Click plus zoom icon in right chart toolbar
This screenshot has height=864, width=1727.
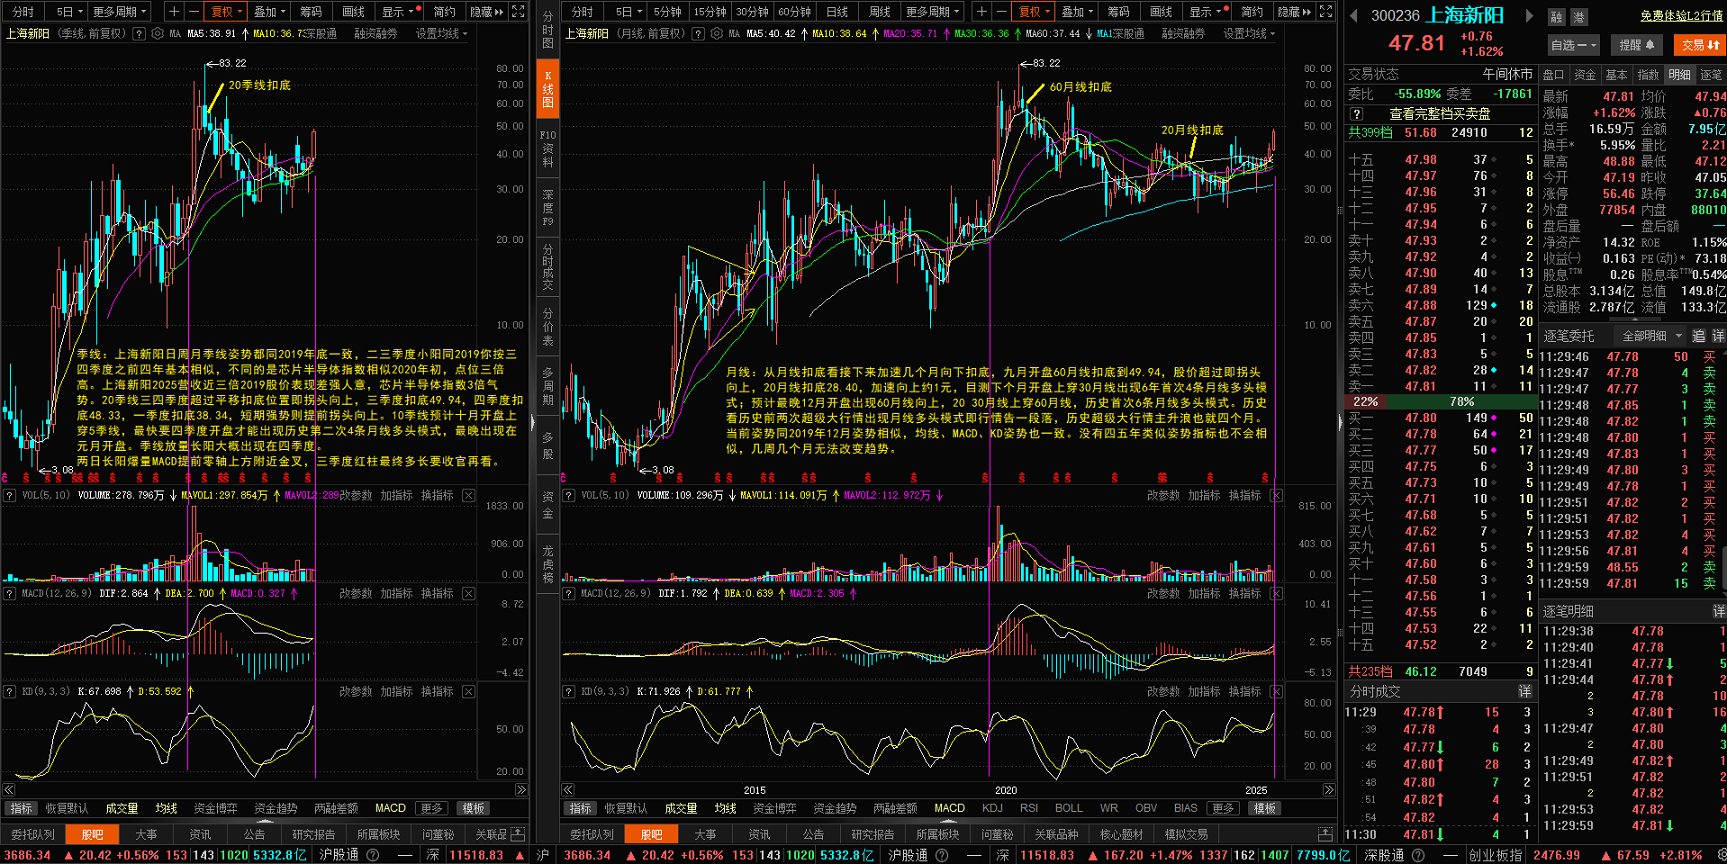pyautogui.click(x=982, y=11)
